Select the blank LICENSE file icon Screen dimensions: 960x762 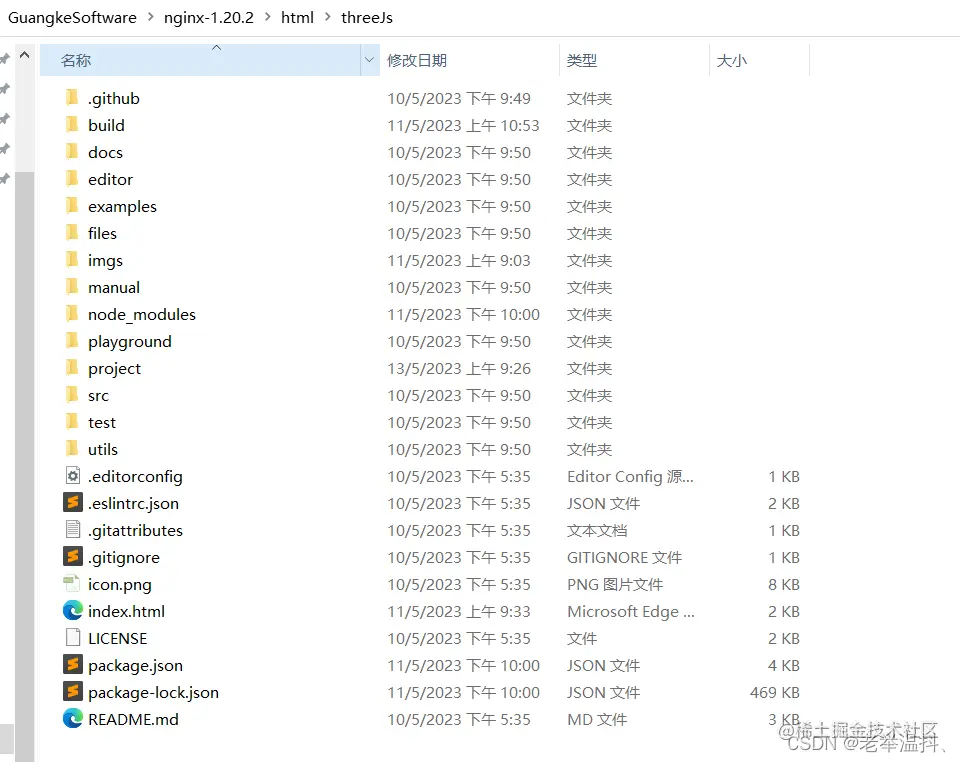click(73, 637)
